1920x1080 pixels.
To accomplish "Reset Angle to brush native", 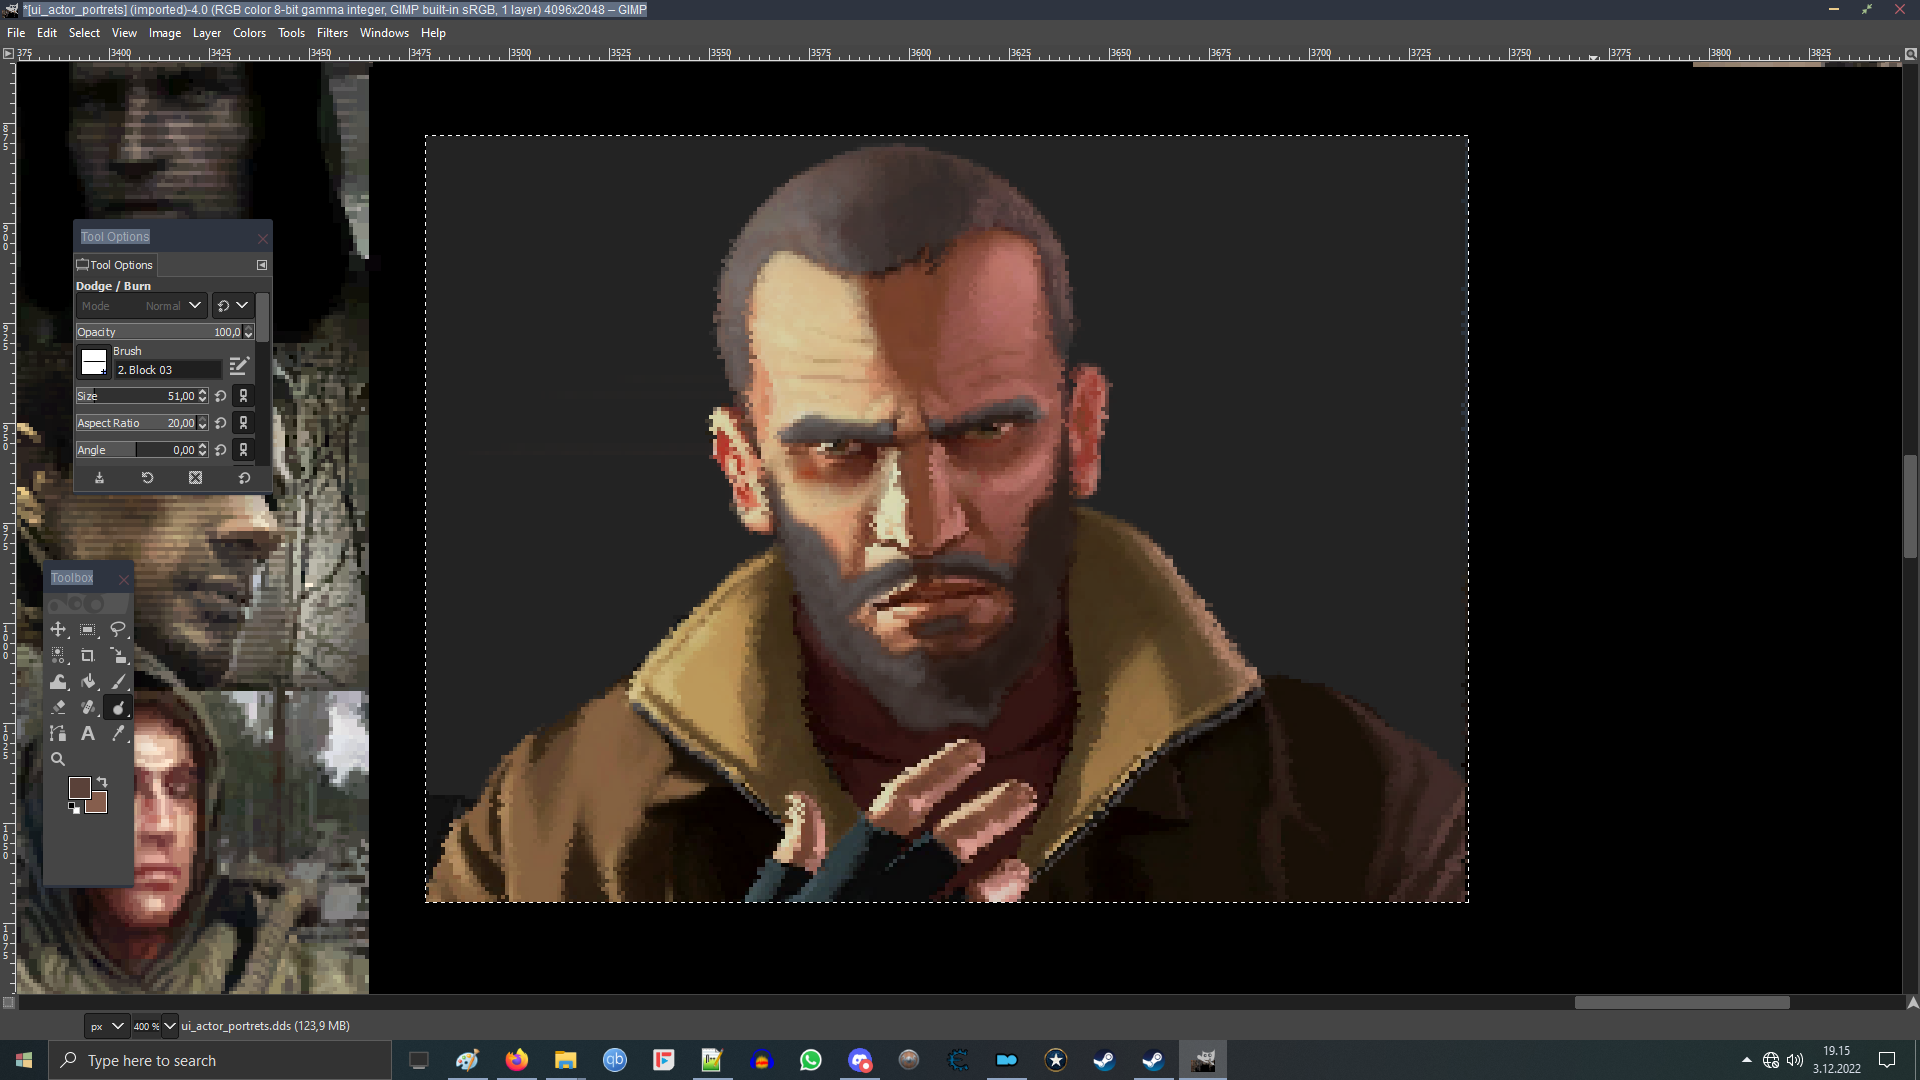I will click(221, 450).
